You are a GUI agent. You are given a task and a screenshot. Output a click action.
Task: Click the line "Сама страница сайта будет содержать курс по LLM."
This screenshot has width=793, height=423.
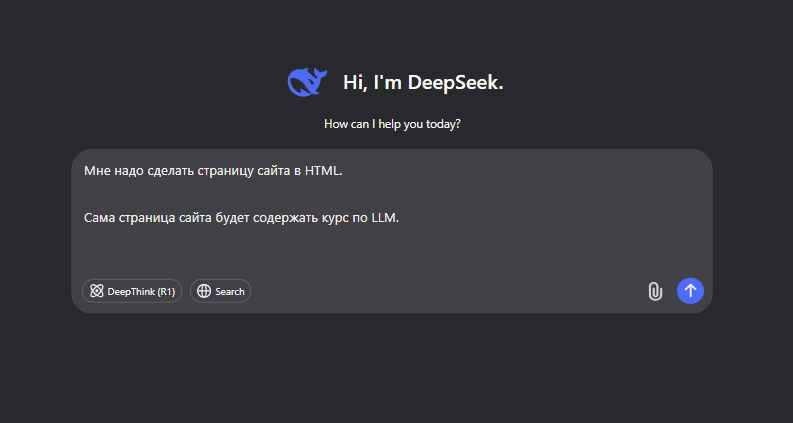[242, 218]
